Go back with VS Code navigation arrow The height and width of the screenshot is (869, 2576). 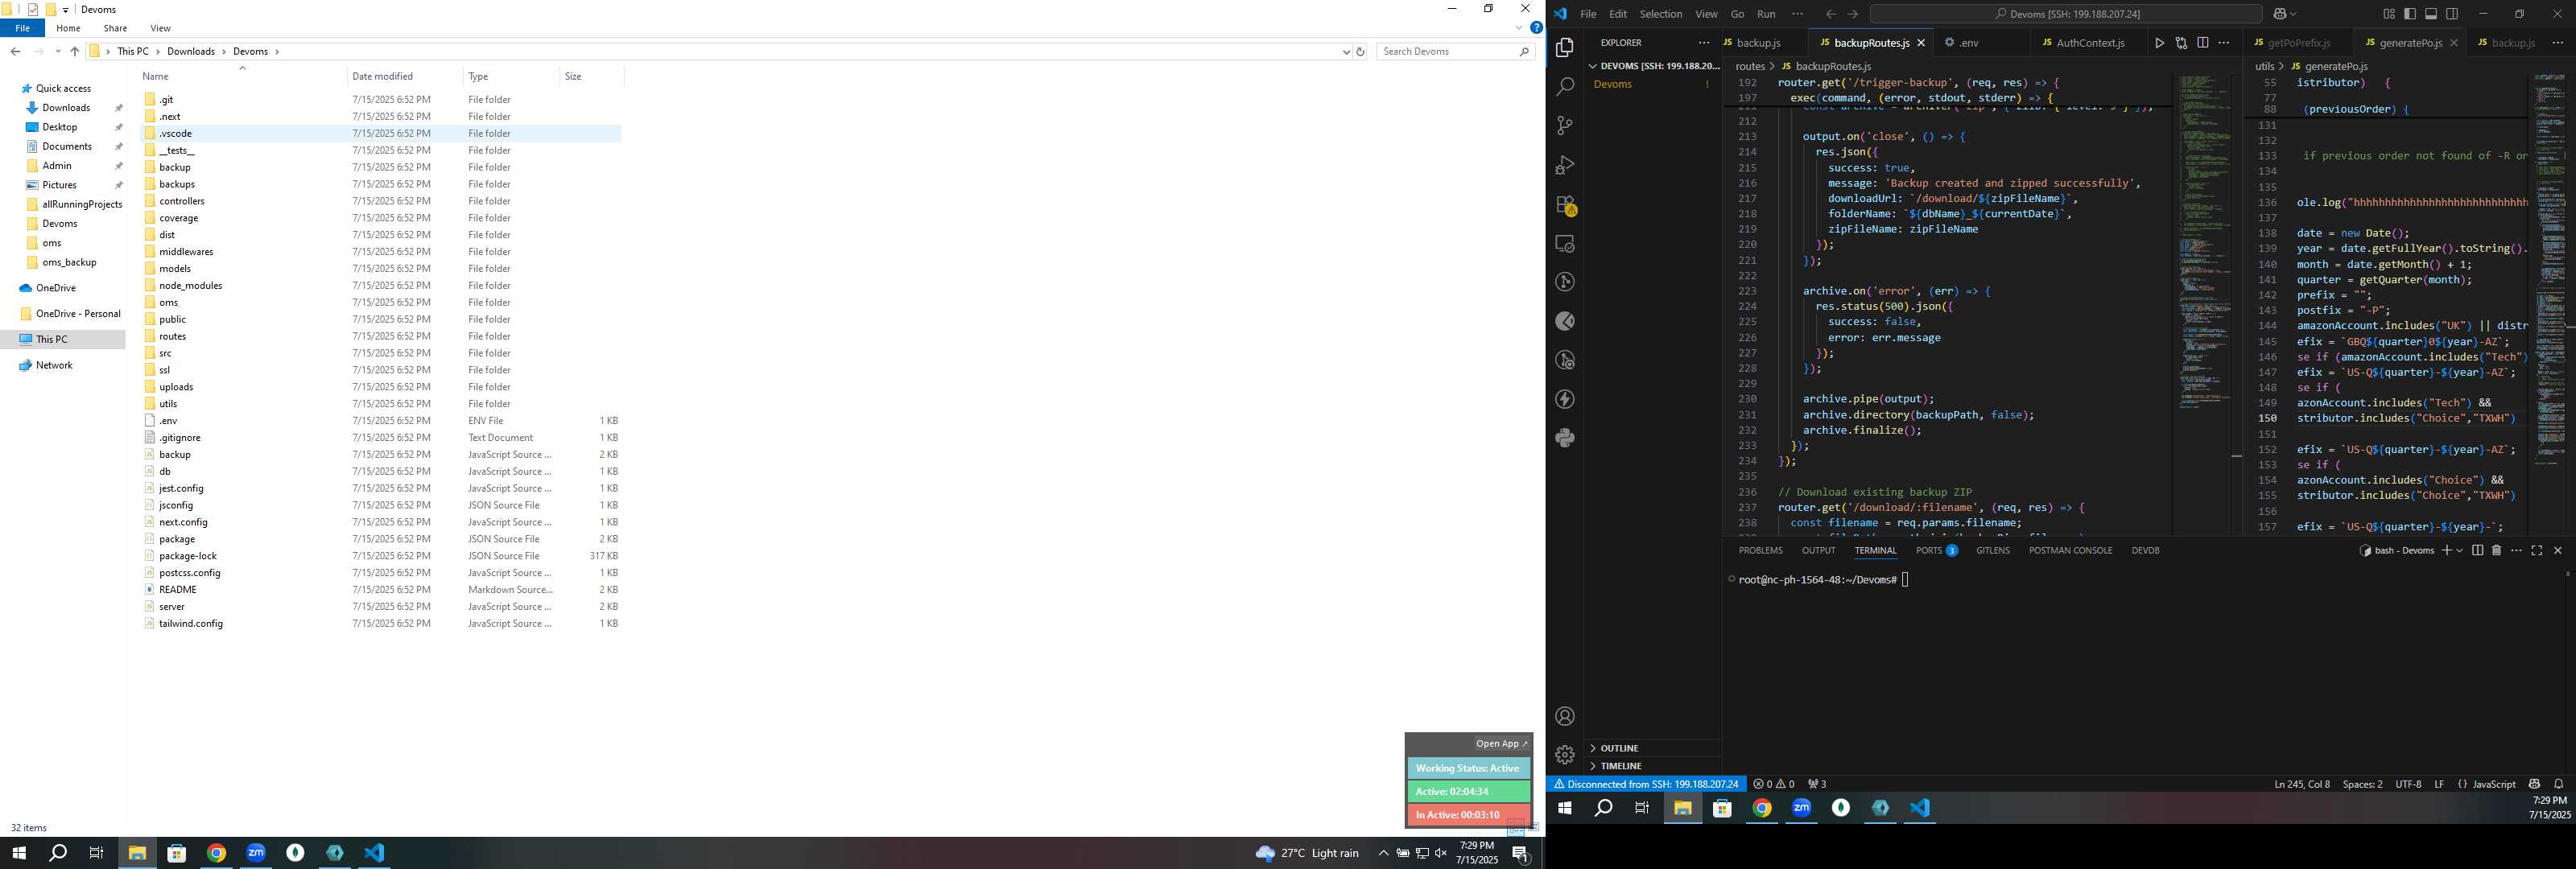pos(1831,14)
